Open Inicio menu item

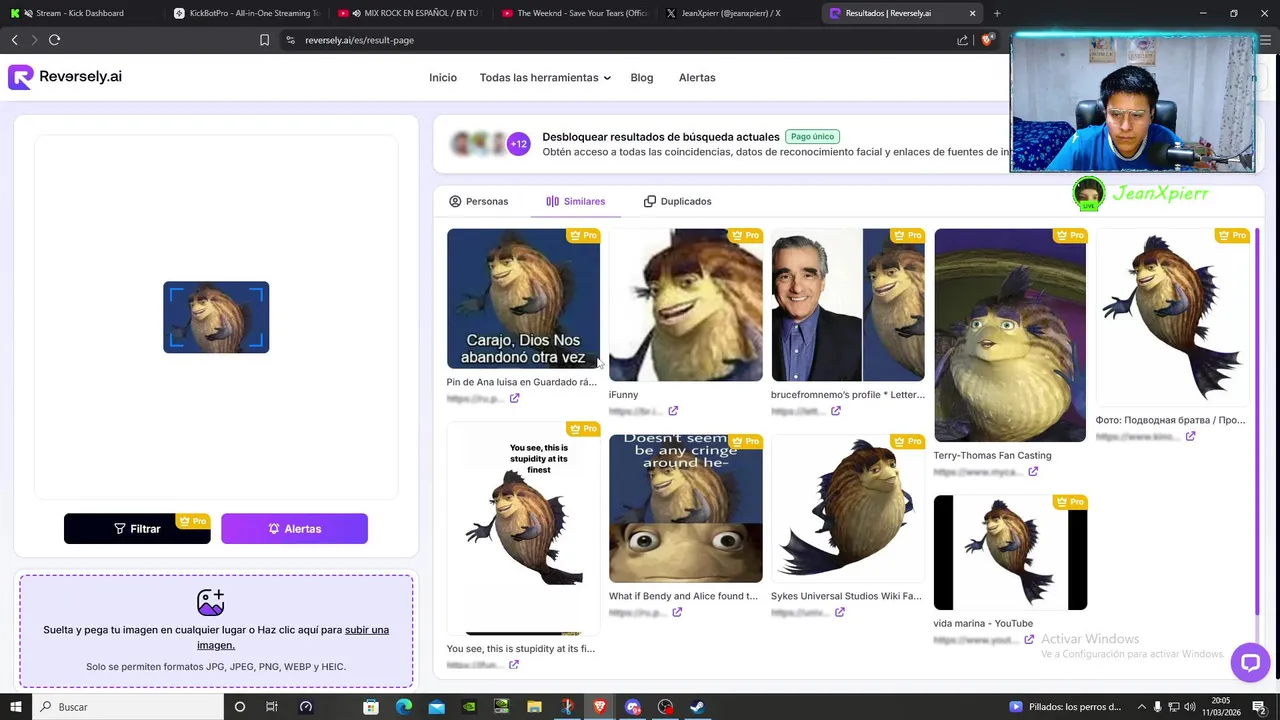point(443,77)
